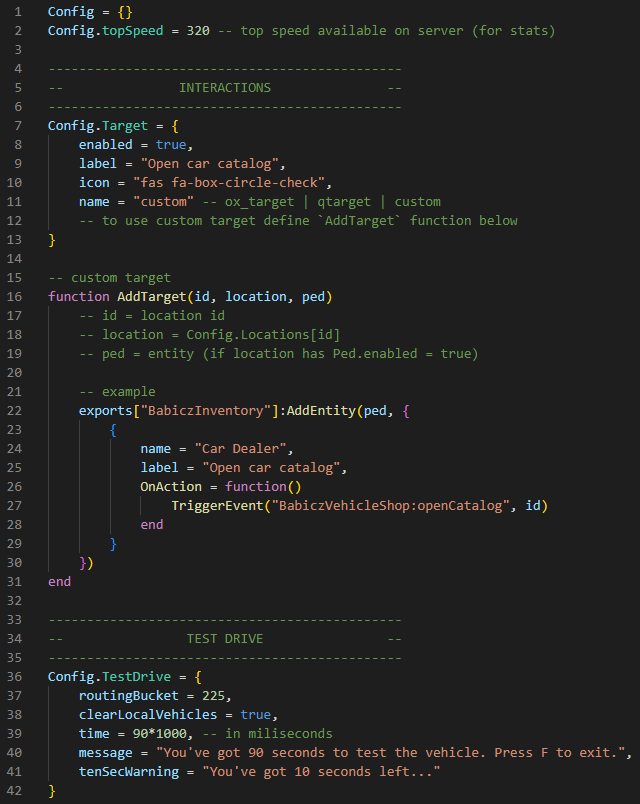Click the INTERACTIONS section header comment

[225, 88]
